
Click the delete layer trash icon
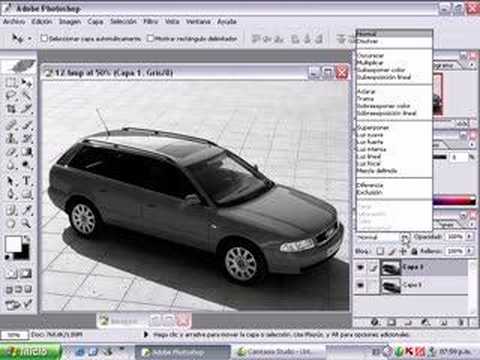[x=461, y=322]
